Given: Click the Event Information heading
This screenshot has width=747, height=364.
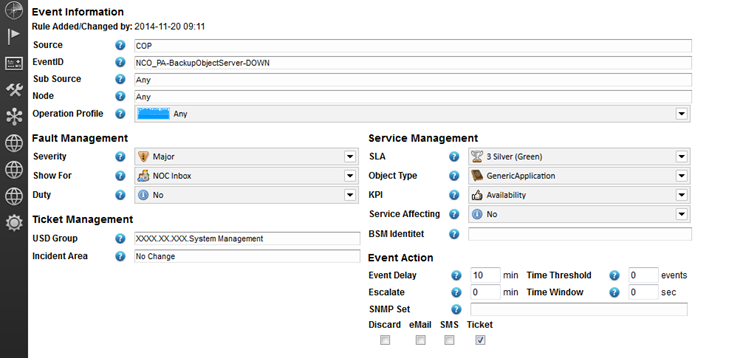Looking at the screenshot, I should 78,12.
